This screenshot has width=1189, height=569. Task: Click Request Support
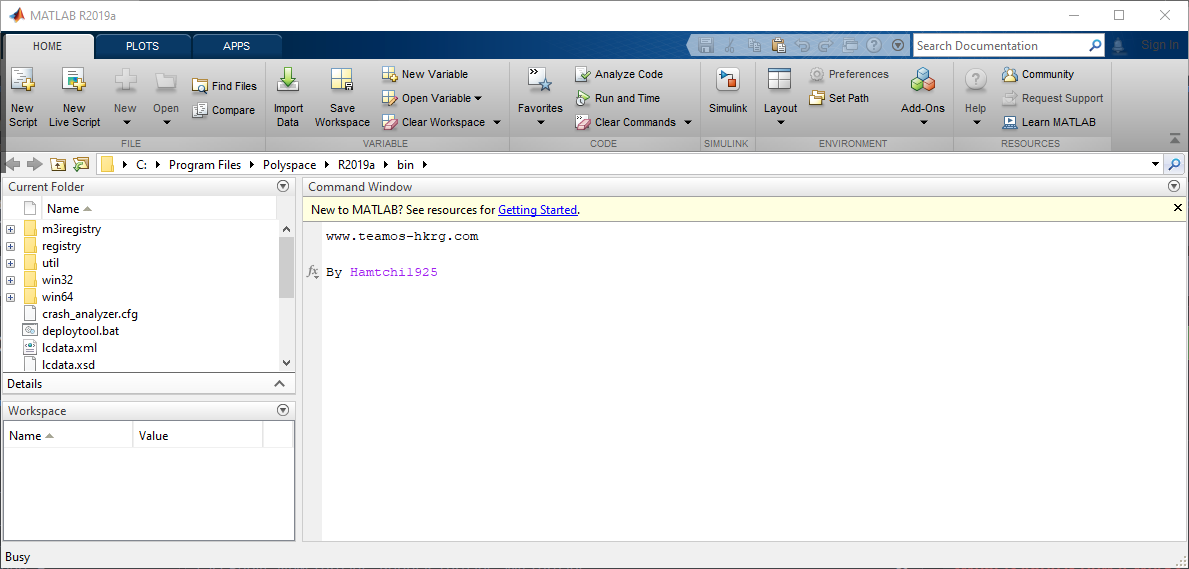pos(1053,98)
